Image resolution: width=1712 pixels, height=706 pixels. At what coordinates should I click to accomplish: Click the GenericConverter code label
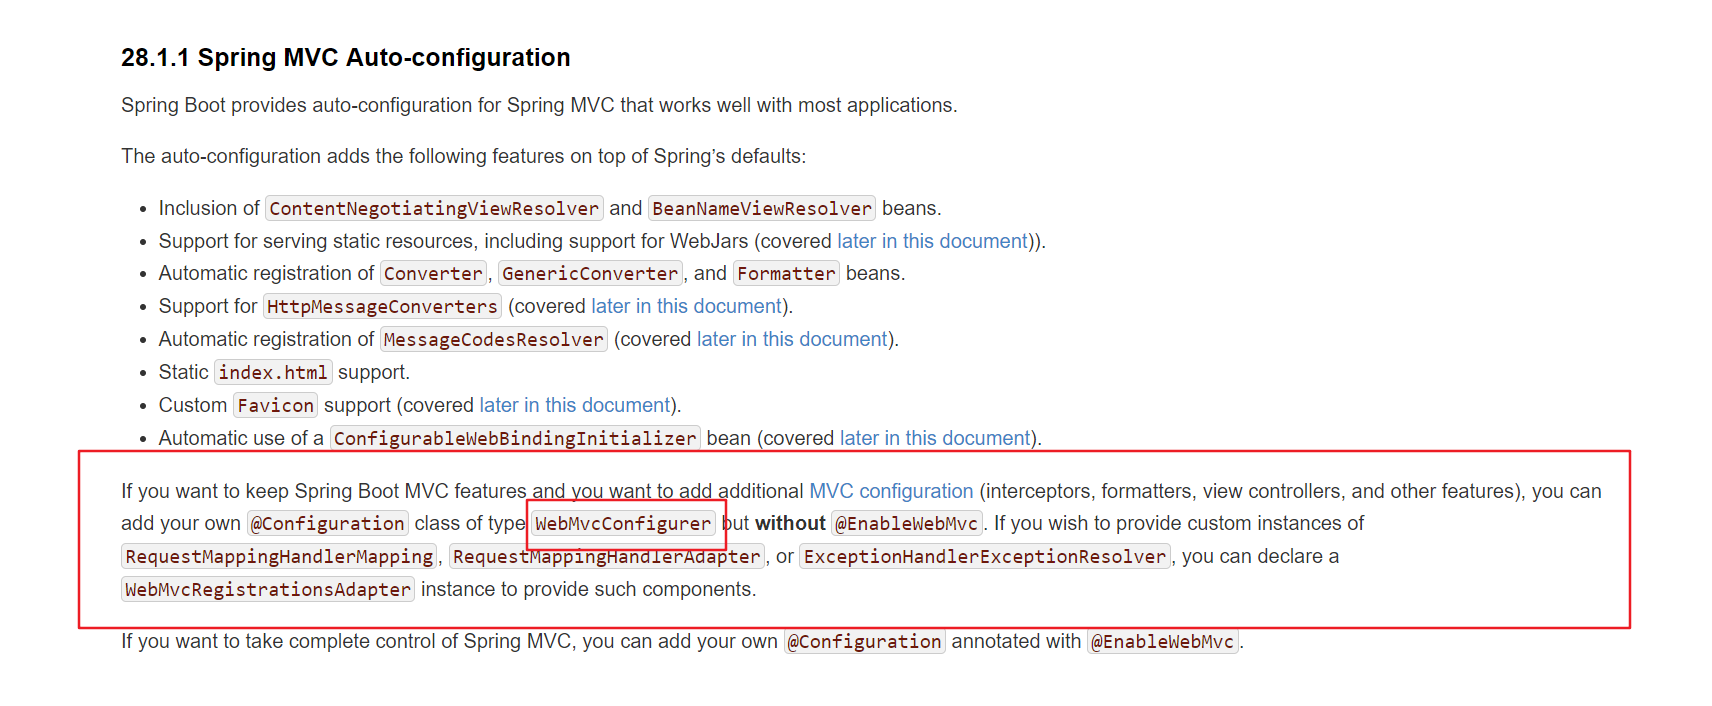[x=590, y=273]
